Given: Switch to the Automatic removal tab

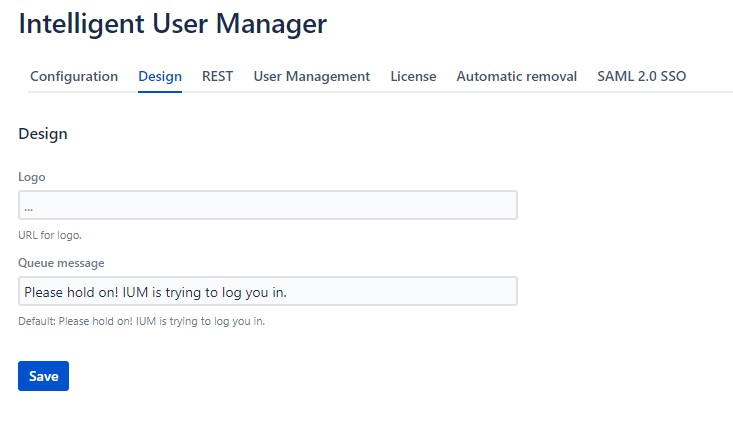Looking at the screenshot, I should pos(516,76).
